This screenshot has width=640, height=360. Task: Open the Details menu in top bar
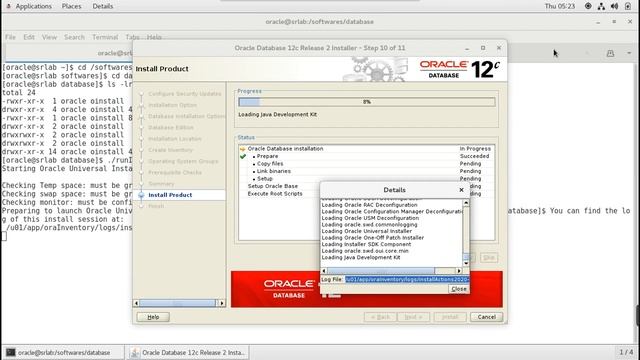coord(102,6)
